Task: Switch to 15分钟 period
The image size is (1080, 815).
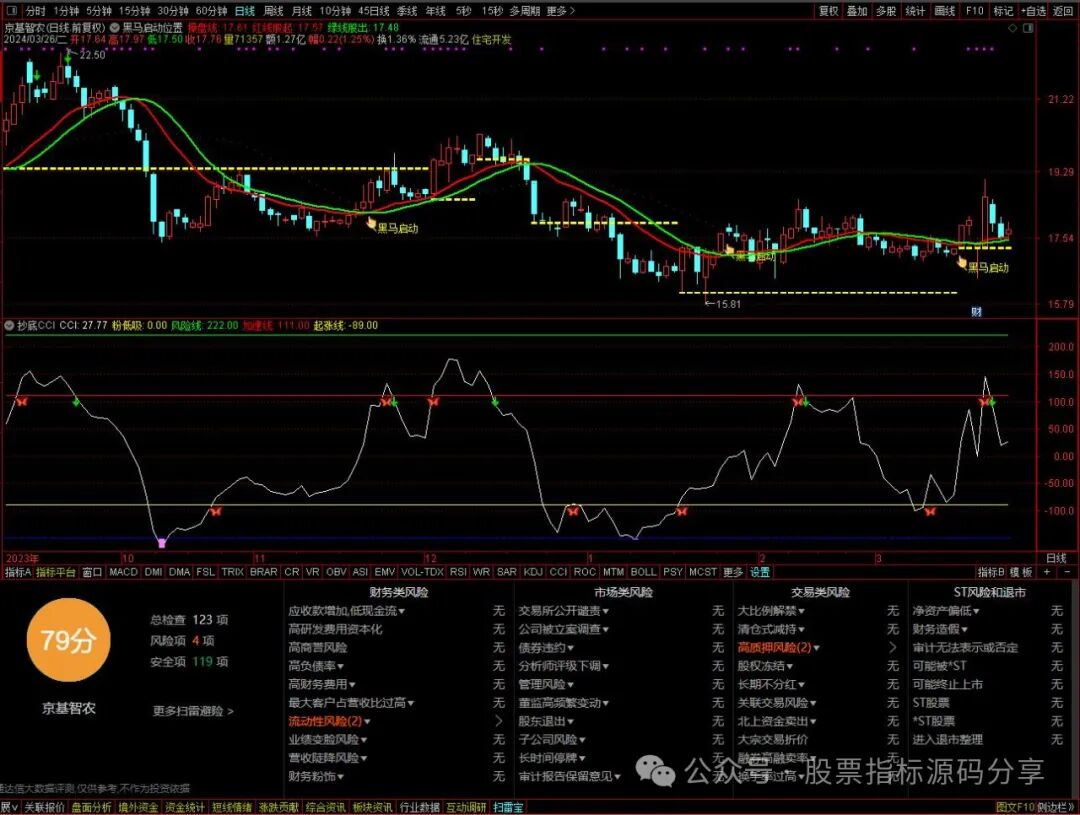Action: 134,11
